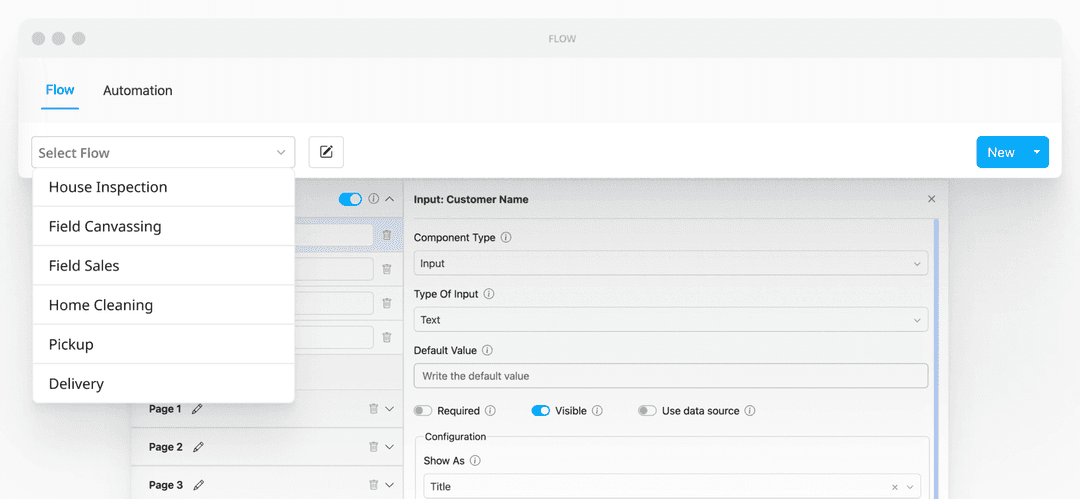
Task: Close the Input: Customer Name panel
Action: coord(931,199)
